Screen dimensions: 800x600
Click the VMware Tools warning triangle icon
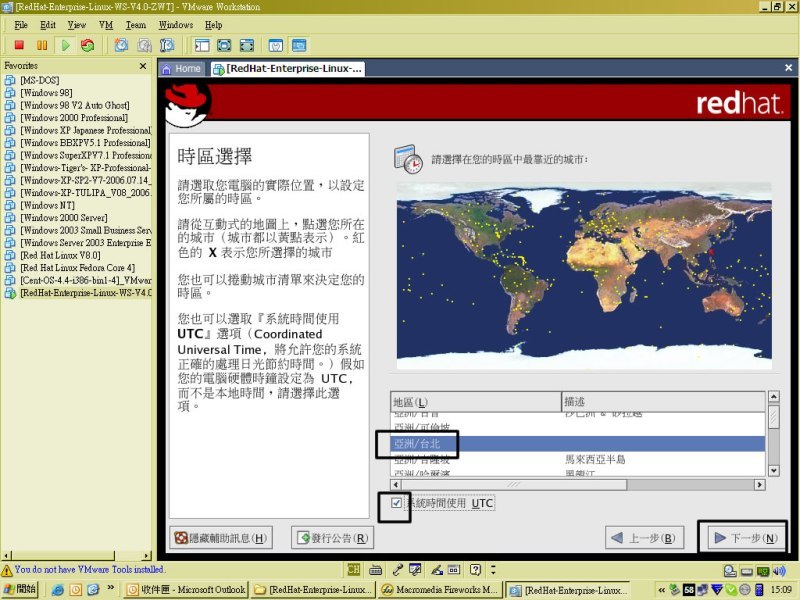coord(7,570)
